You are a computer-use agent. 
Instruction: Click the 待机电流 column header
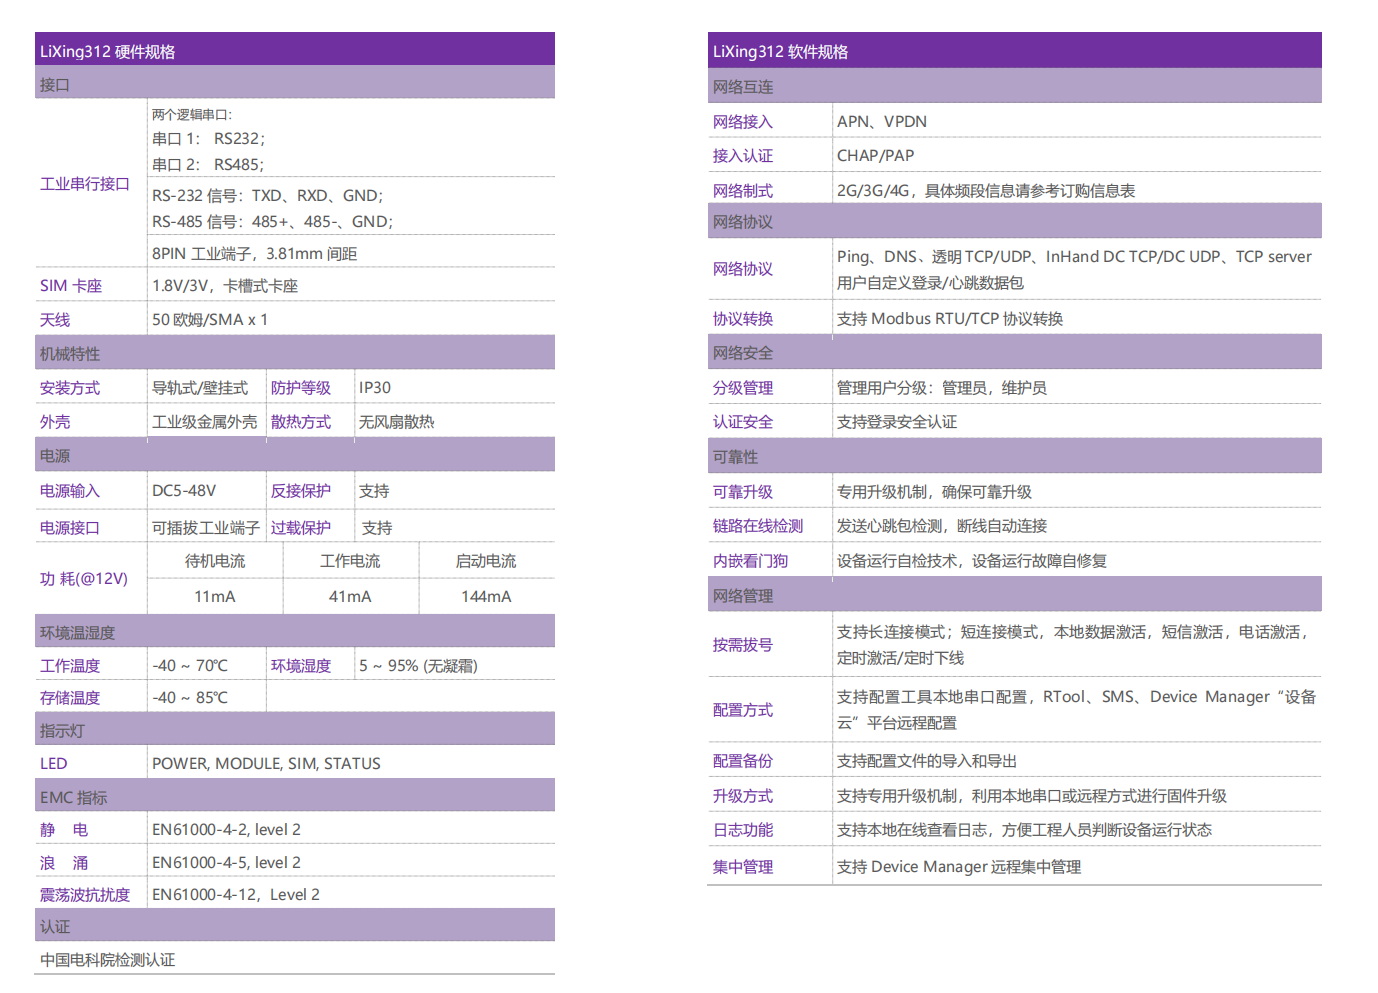click(x=215, y=561)
